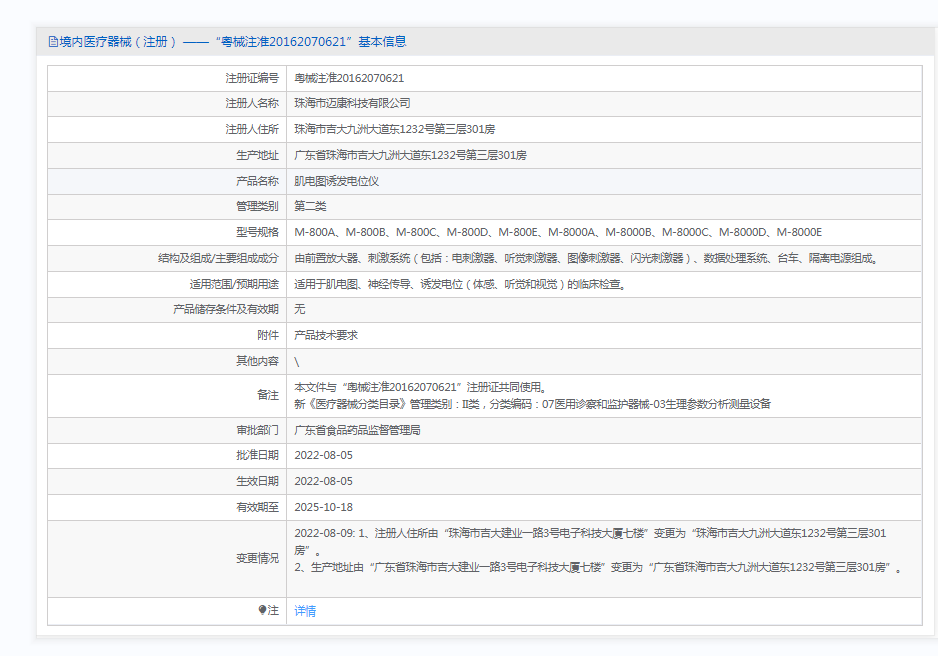Click the model specification list starting M-800A

[557, 232]
